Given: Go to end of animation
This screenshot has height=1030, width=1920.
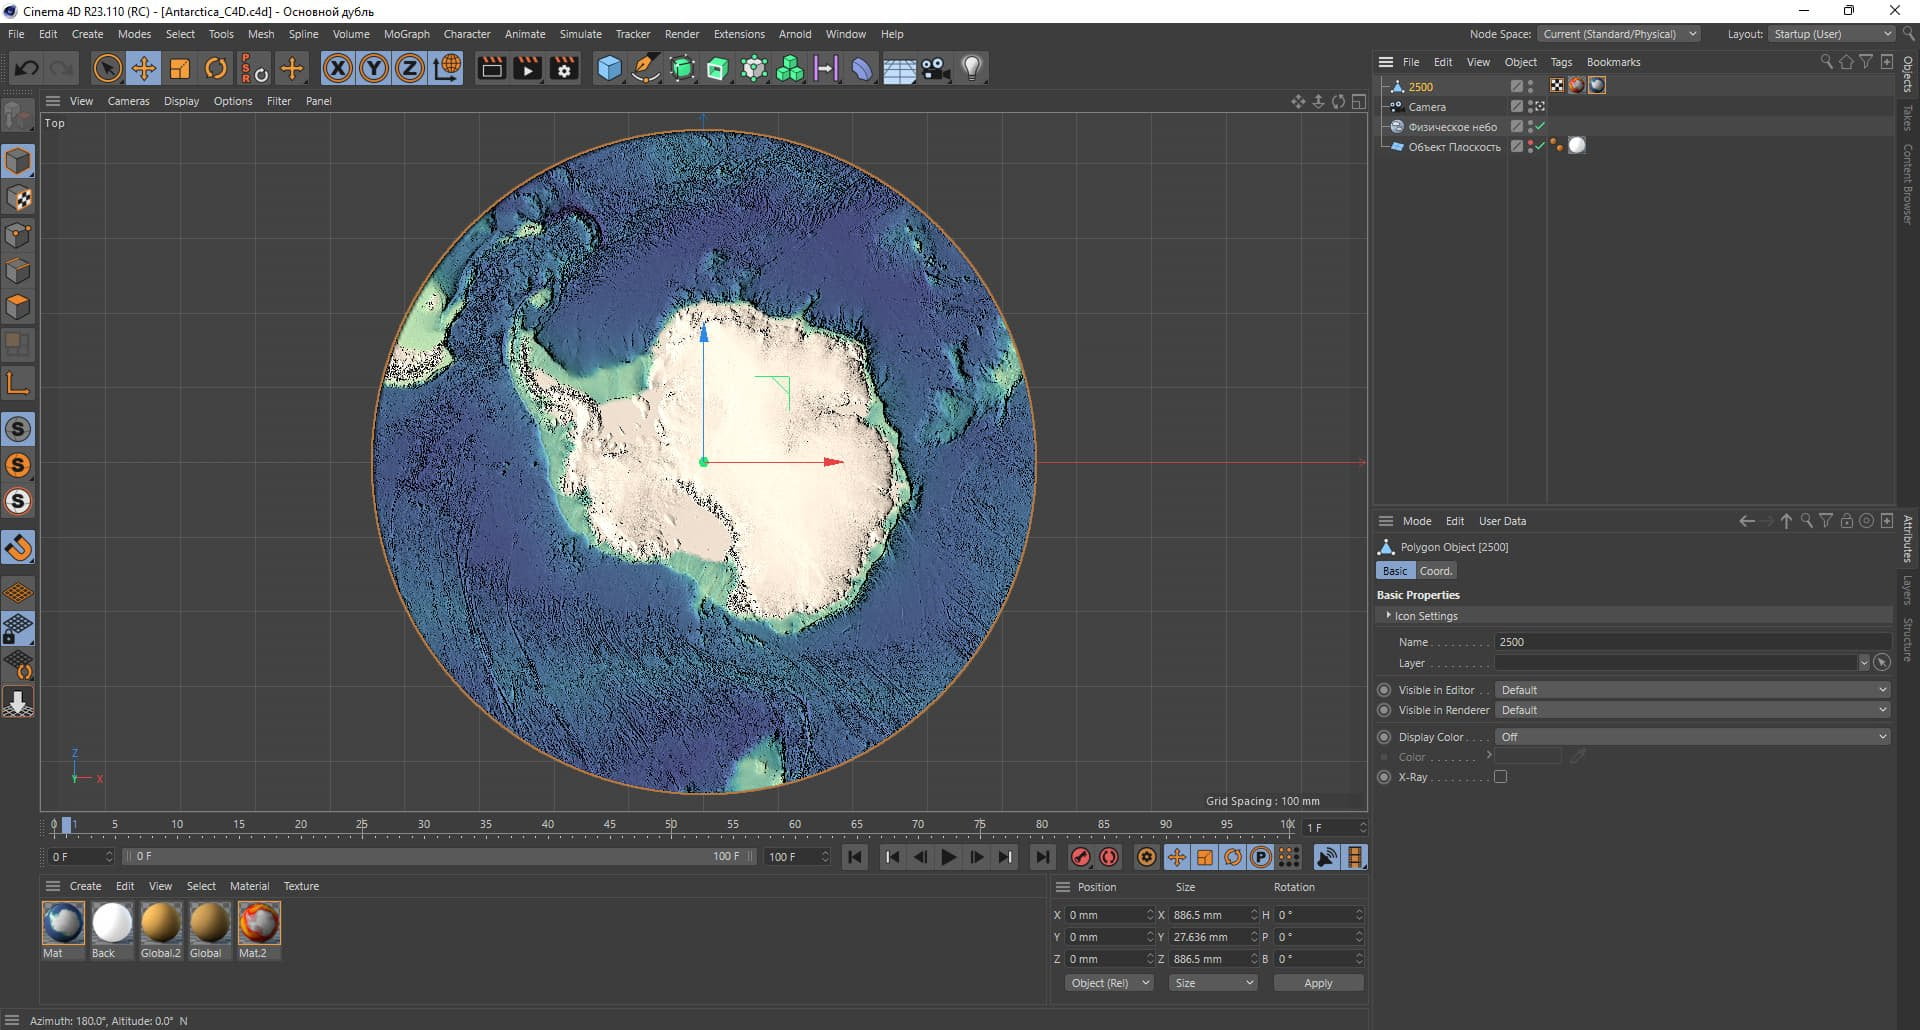Looking at the screenshot, I should tap(1042, 857).
